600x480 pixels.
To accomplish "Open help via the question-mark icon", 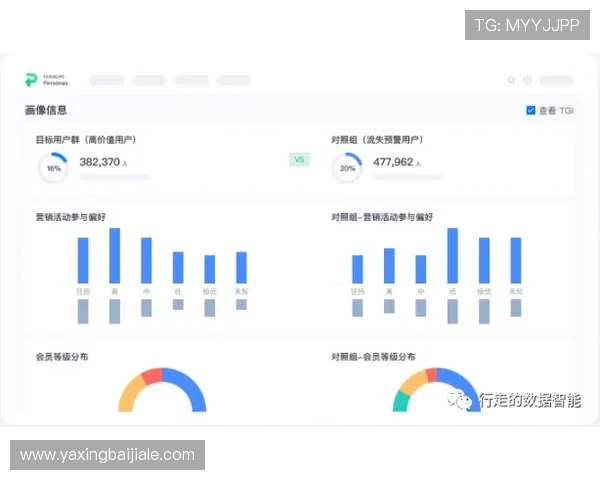I will (x=527, y=80).
